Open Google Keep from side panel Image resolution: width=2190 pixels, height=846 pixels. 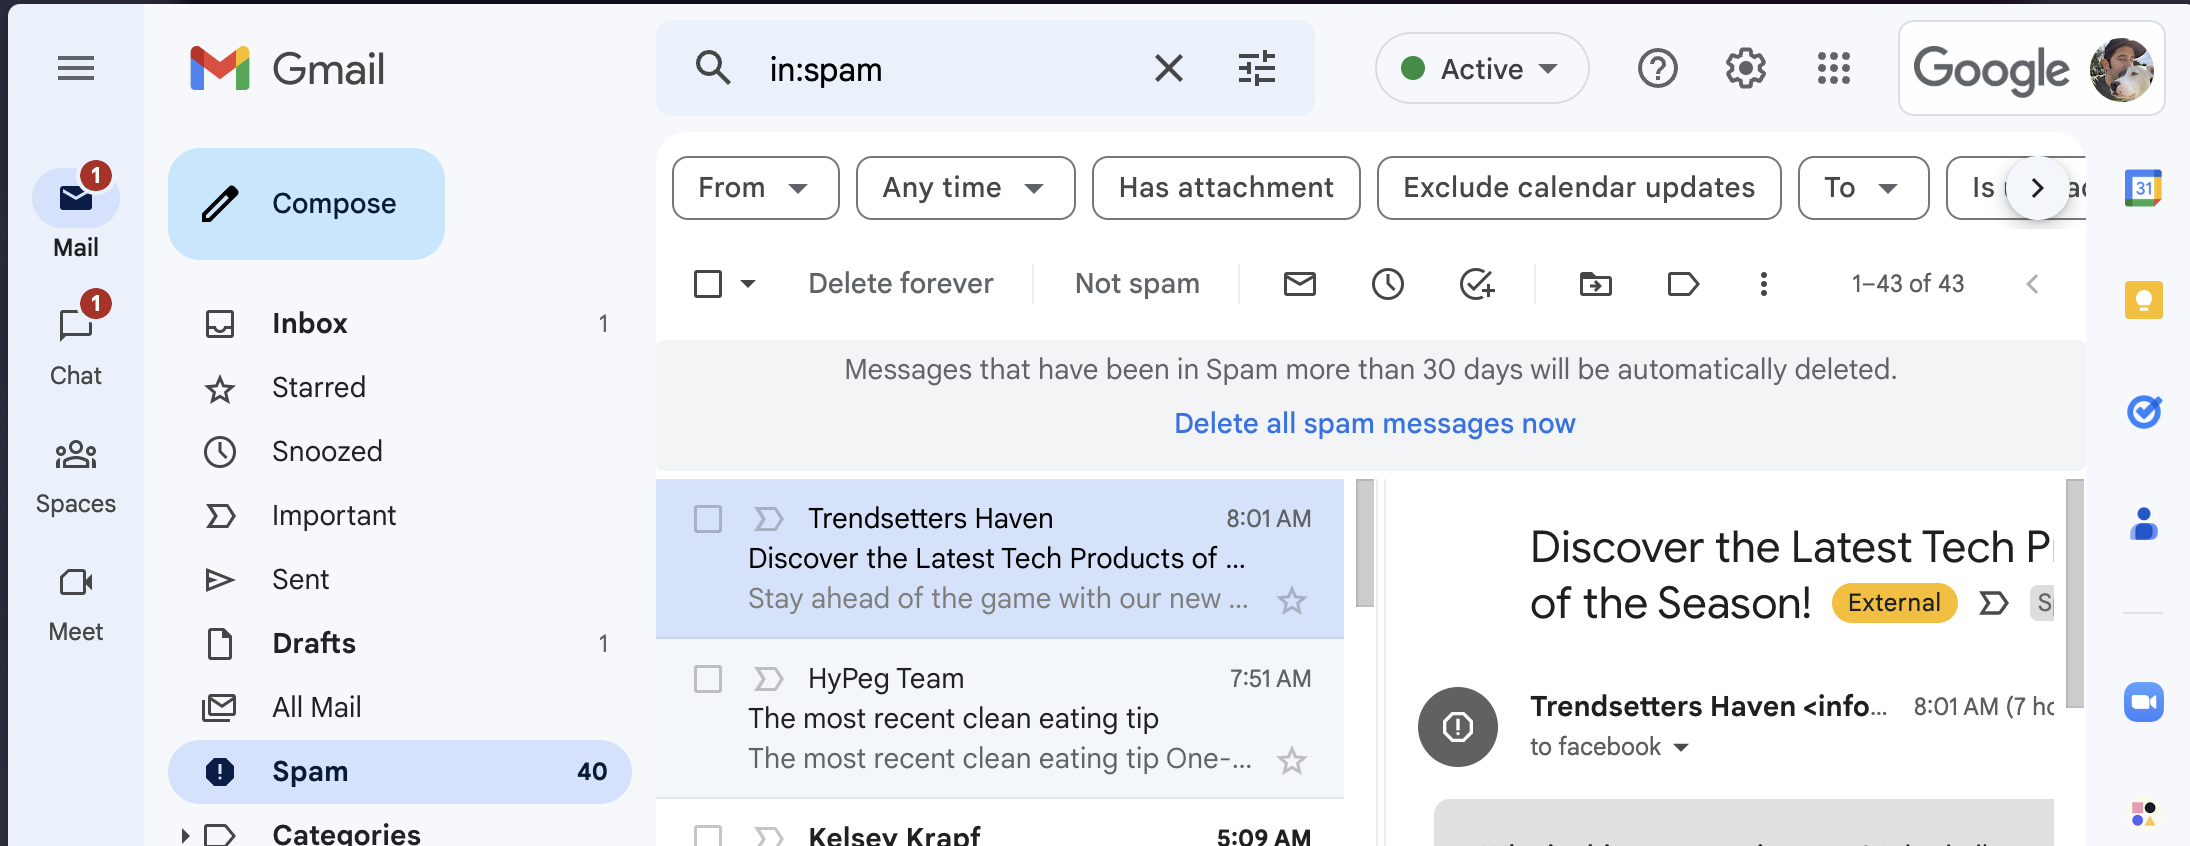[x=2143, y=300]
